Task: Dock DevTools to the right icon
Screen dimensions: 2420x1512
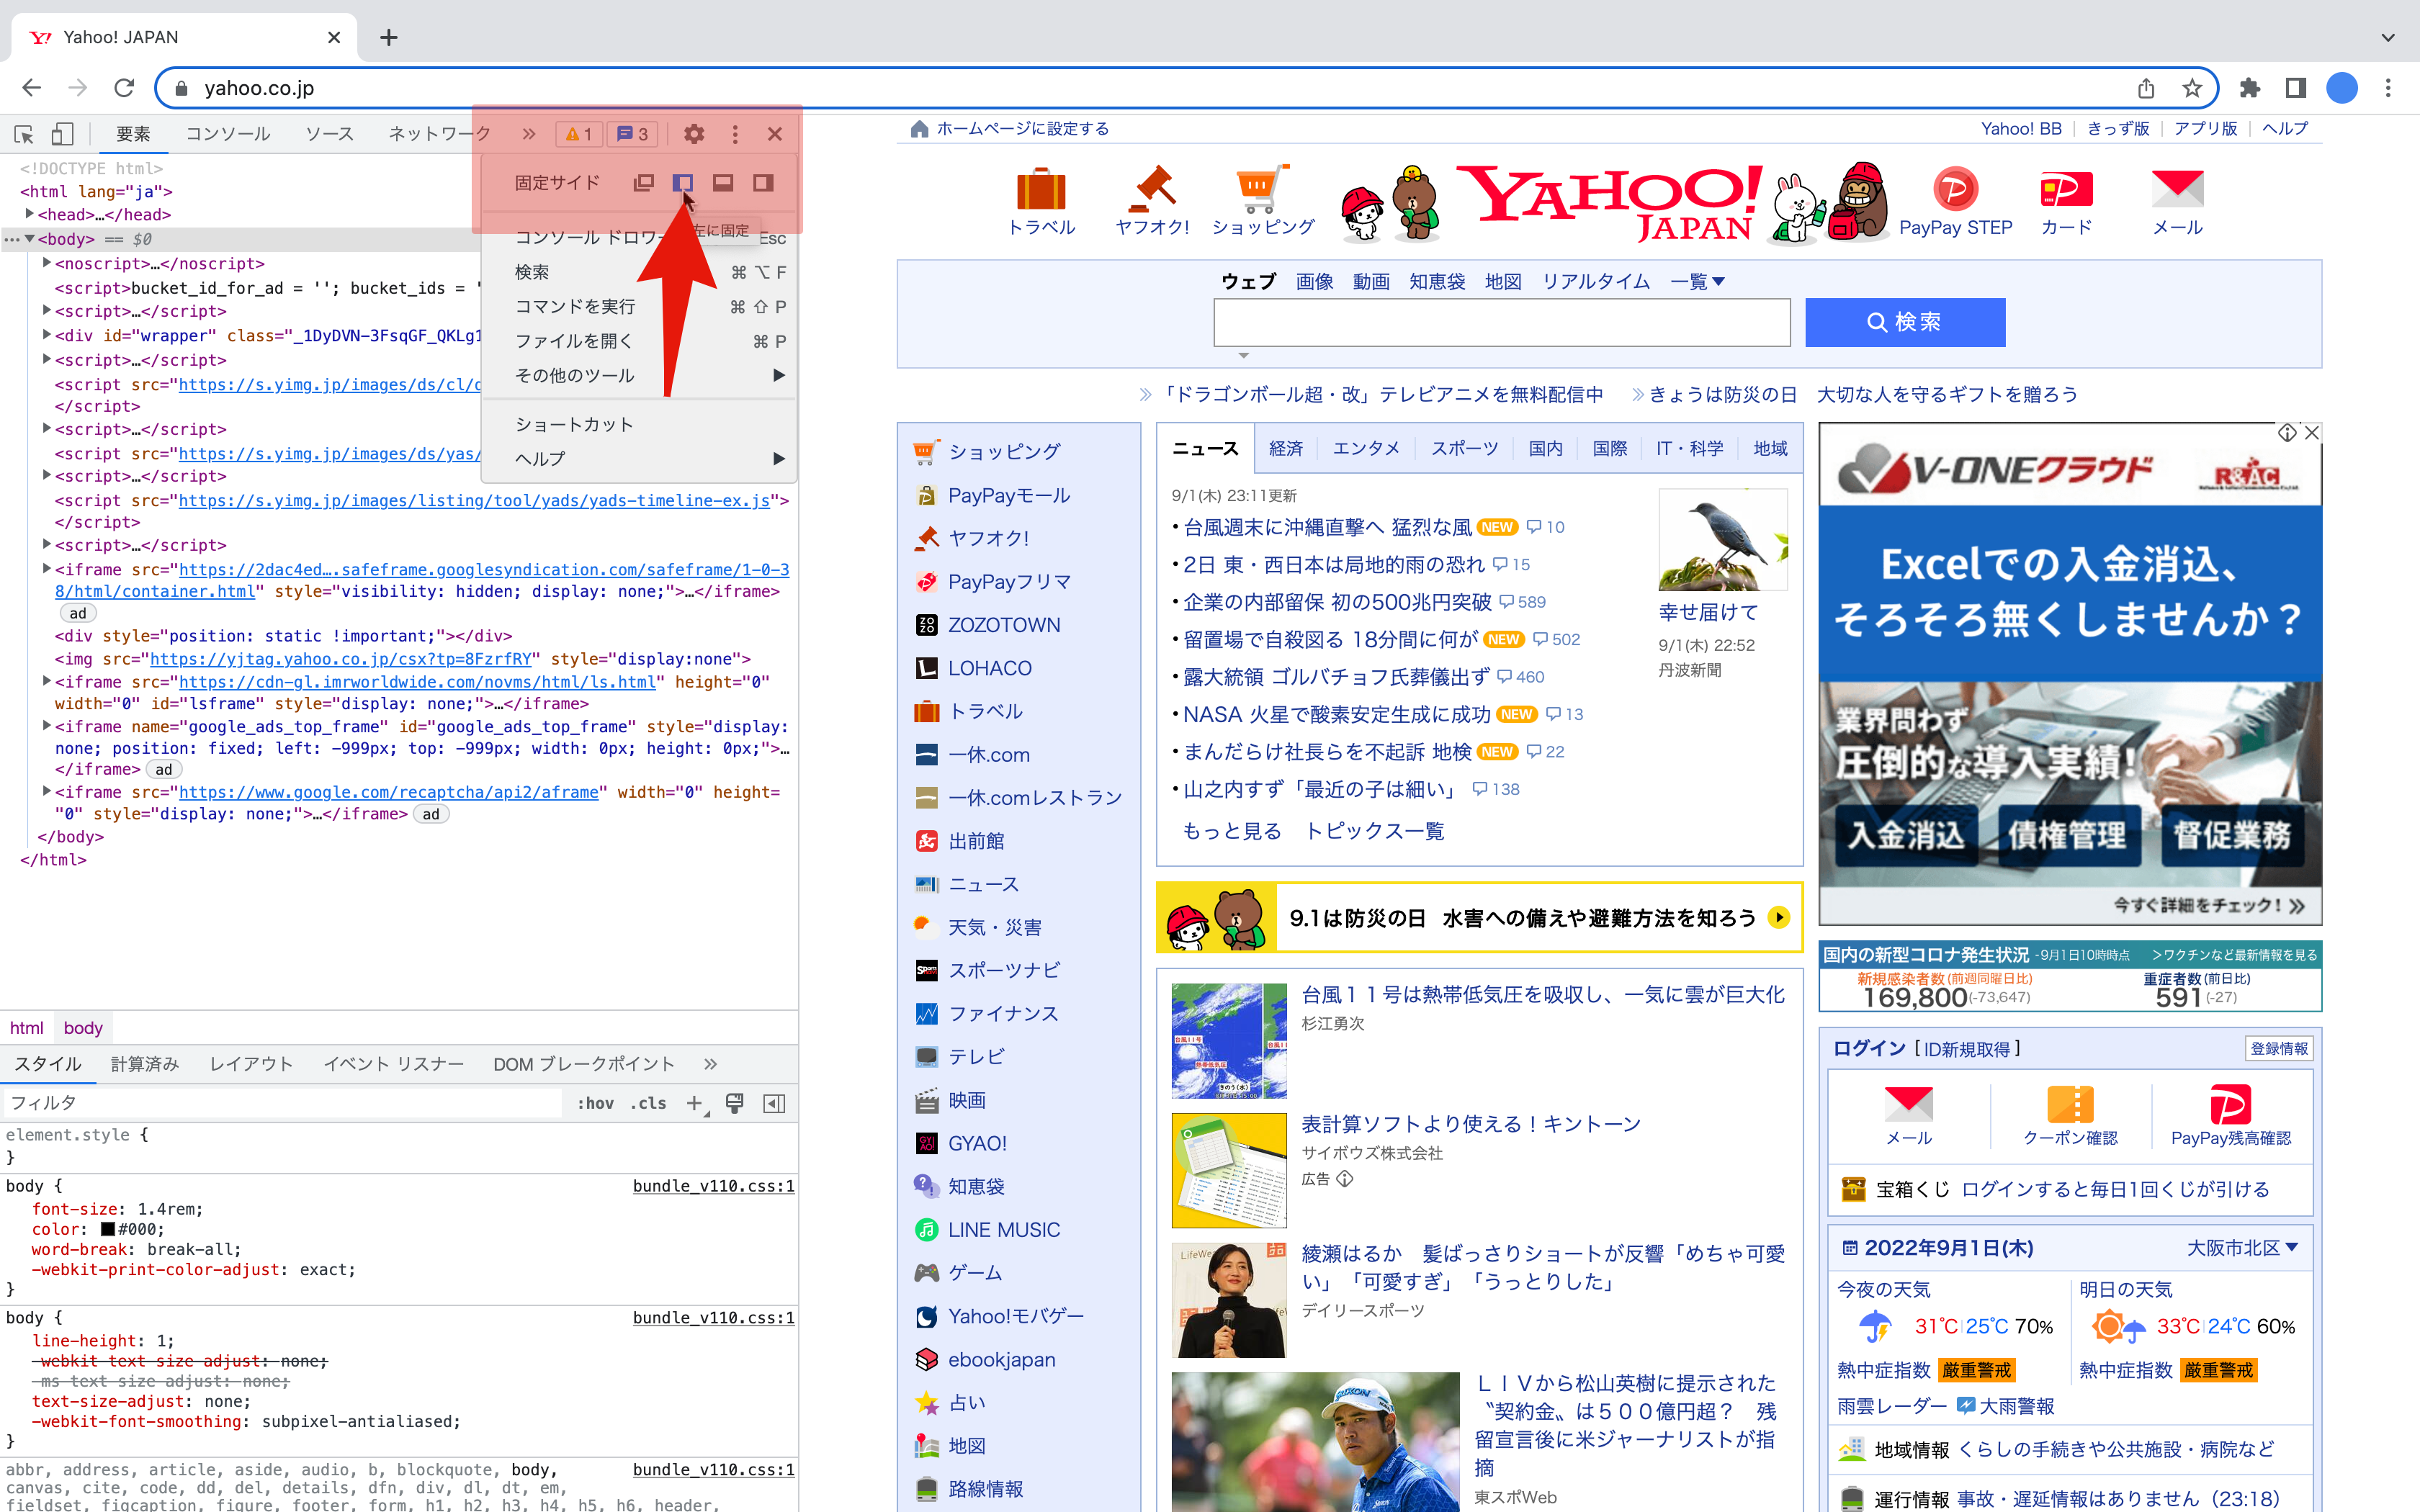Action: (763, 183)
